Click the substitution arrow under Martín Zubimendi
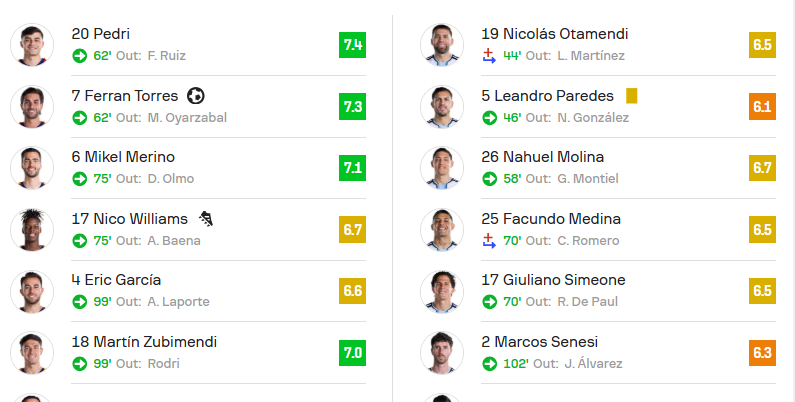 [x=80, y=363]
